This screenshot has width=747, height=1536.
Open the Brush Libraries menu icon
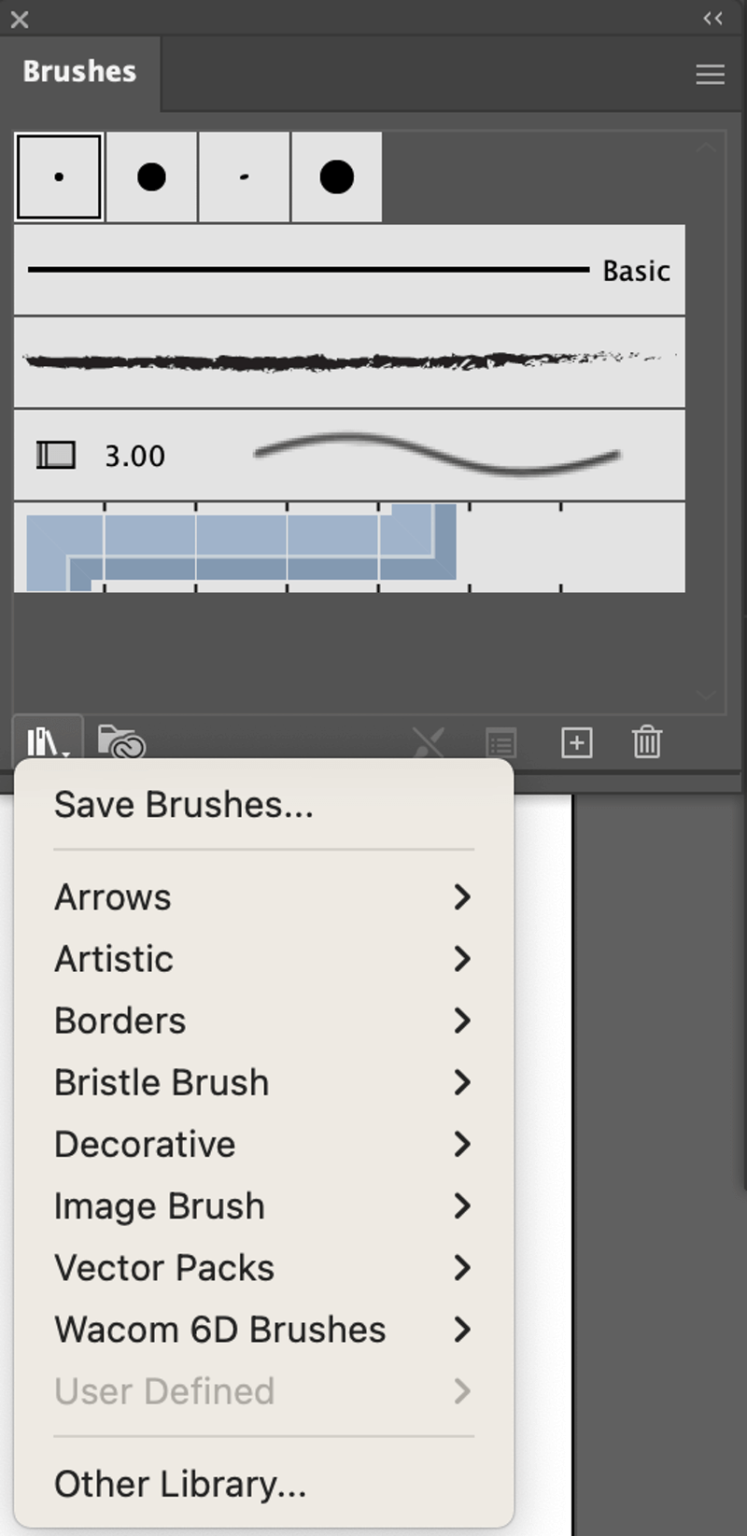[40, 742]
